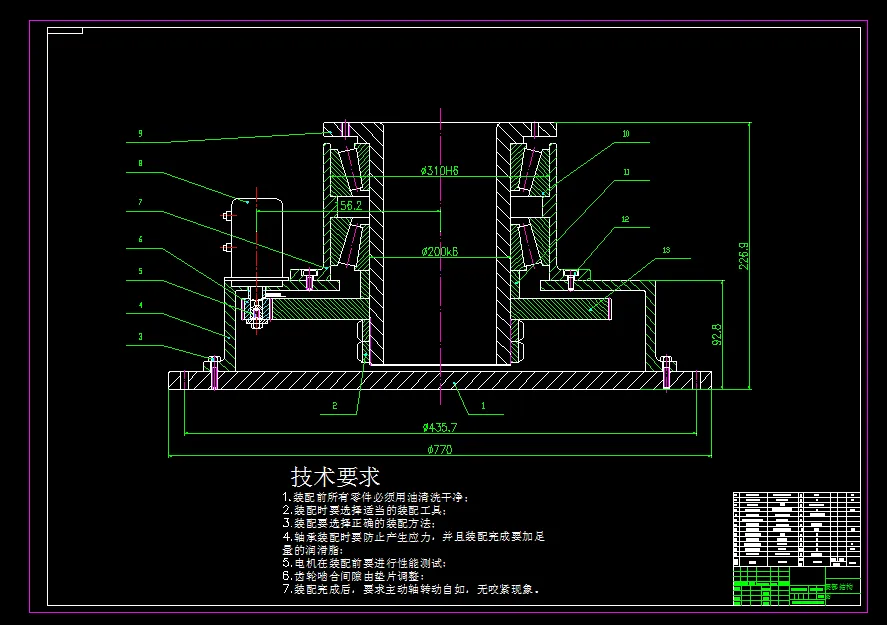Click part callout number 4
The height and width of the screenshot is (625, 887).
[x=140, y=305]
